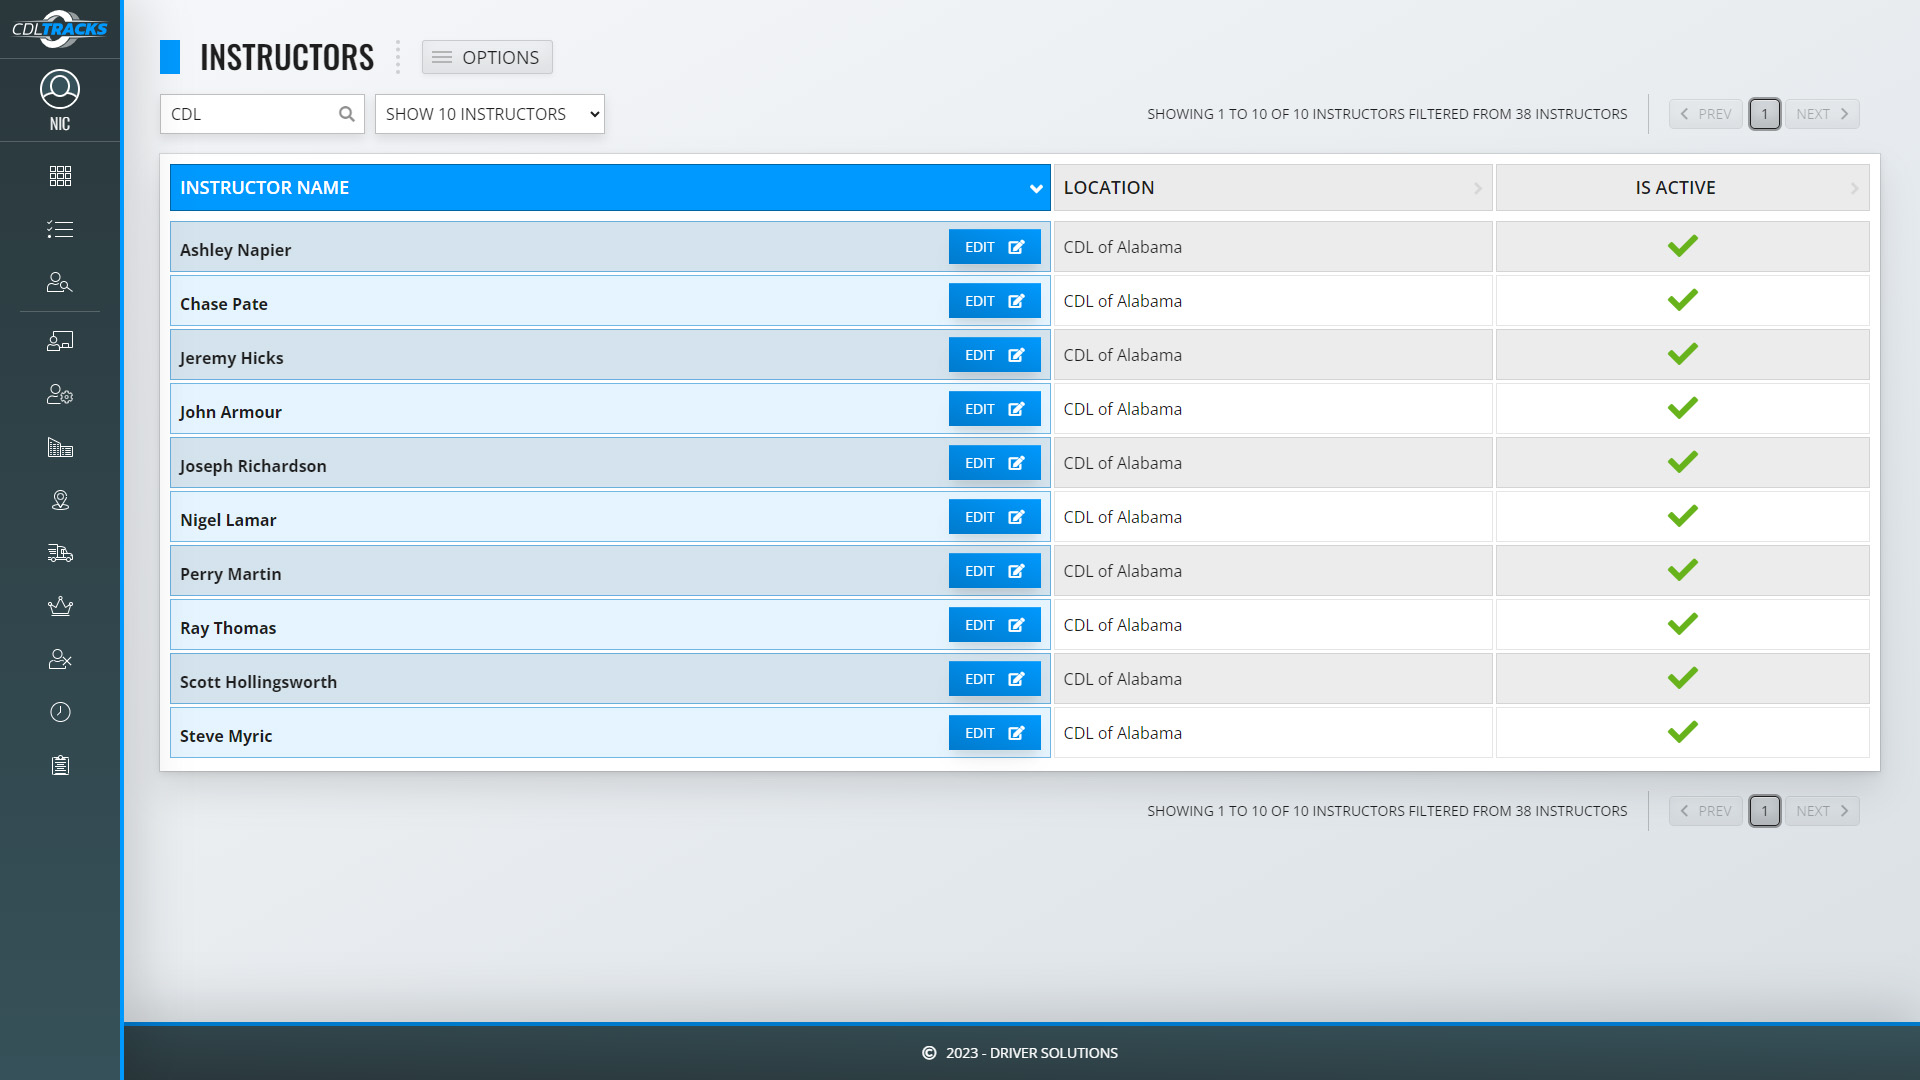
Task: Select page 1 in bottom pagination
Action: pyautogui.click(x=1764, y=811)
